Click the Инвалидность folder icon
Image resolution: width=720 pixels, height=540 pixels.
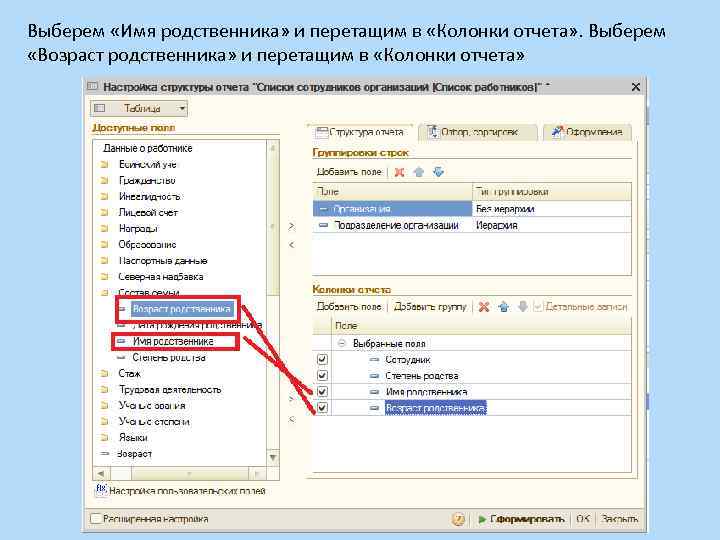pos(105,197)
